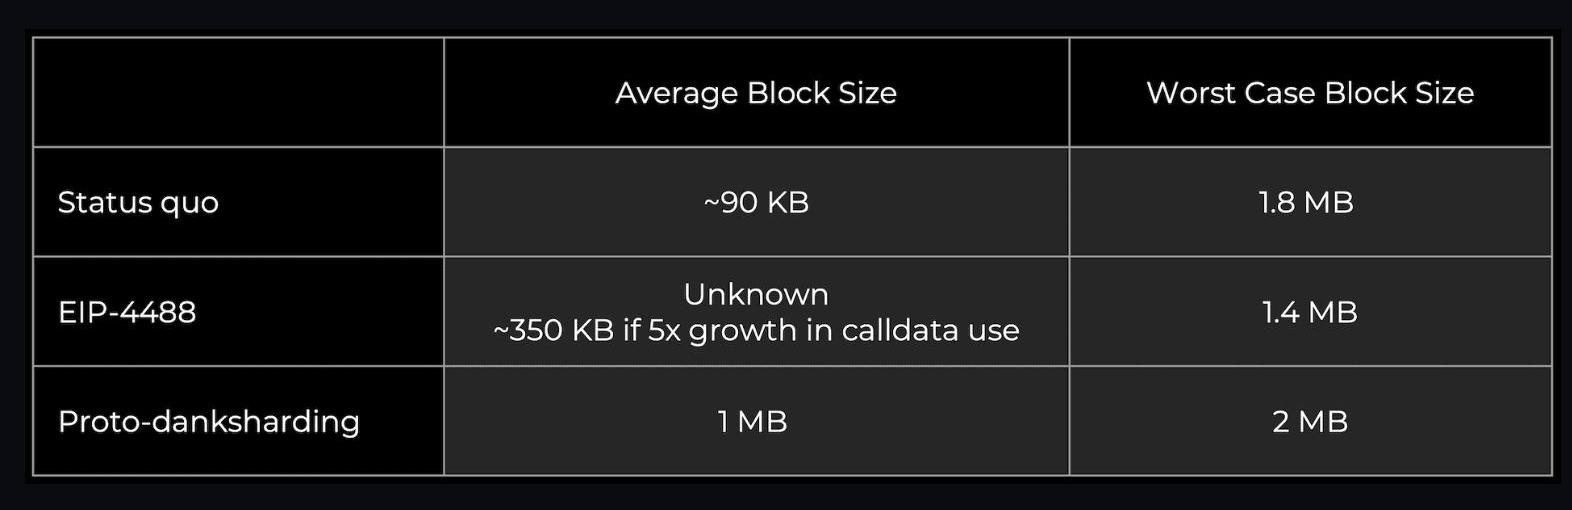Click the word Unknown in EIP-4488 row
The height and width of the screenshot is (510, 1572).
tap(756, 294)
